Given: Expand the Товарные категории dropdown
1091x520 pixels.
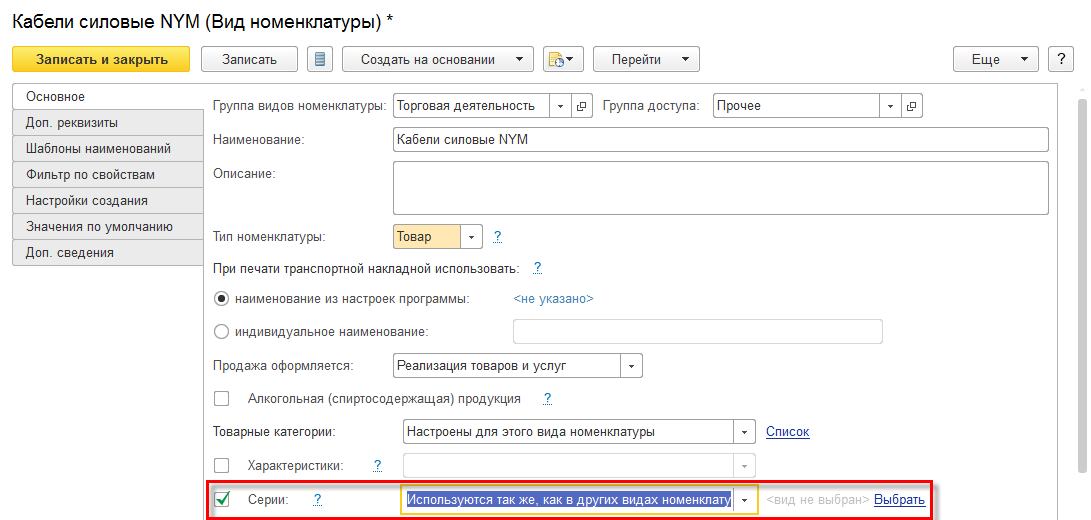Looking at the screenshot, I should pos(744,432).
